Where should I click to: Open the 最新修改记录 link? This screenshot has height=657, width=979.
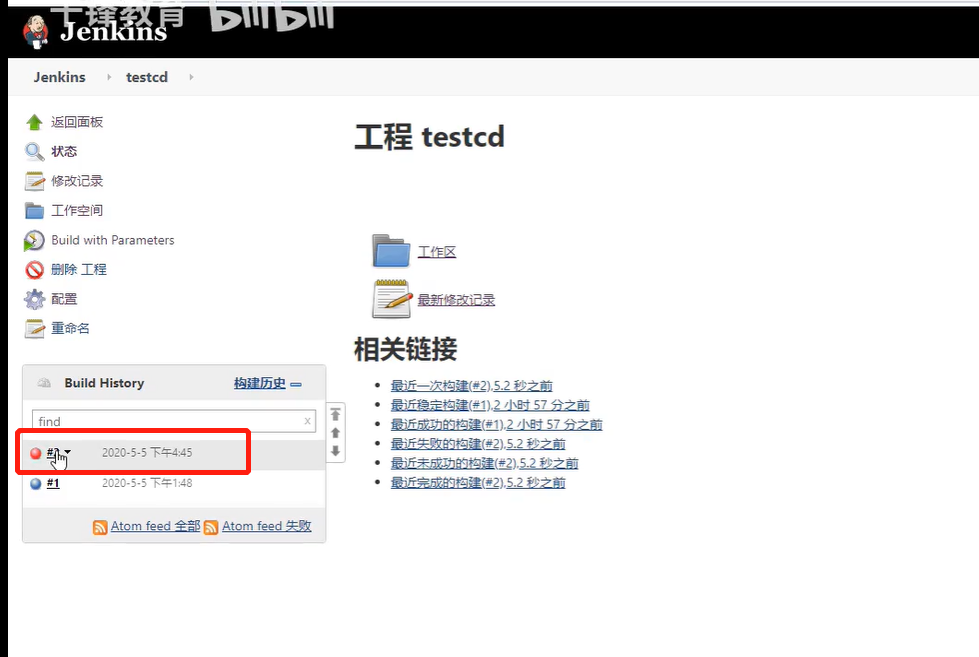click(456, 300)
